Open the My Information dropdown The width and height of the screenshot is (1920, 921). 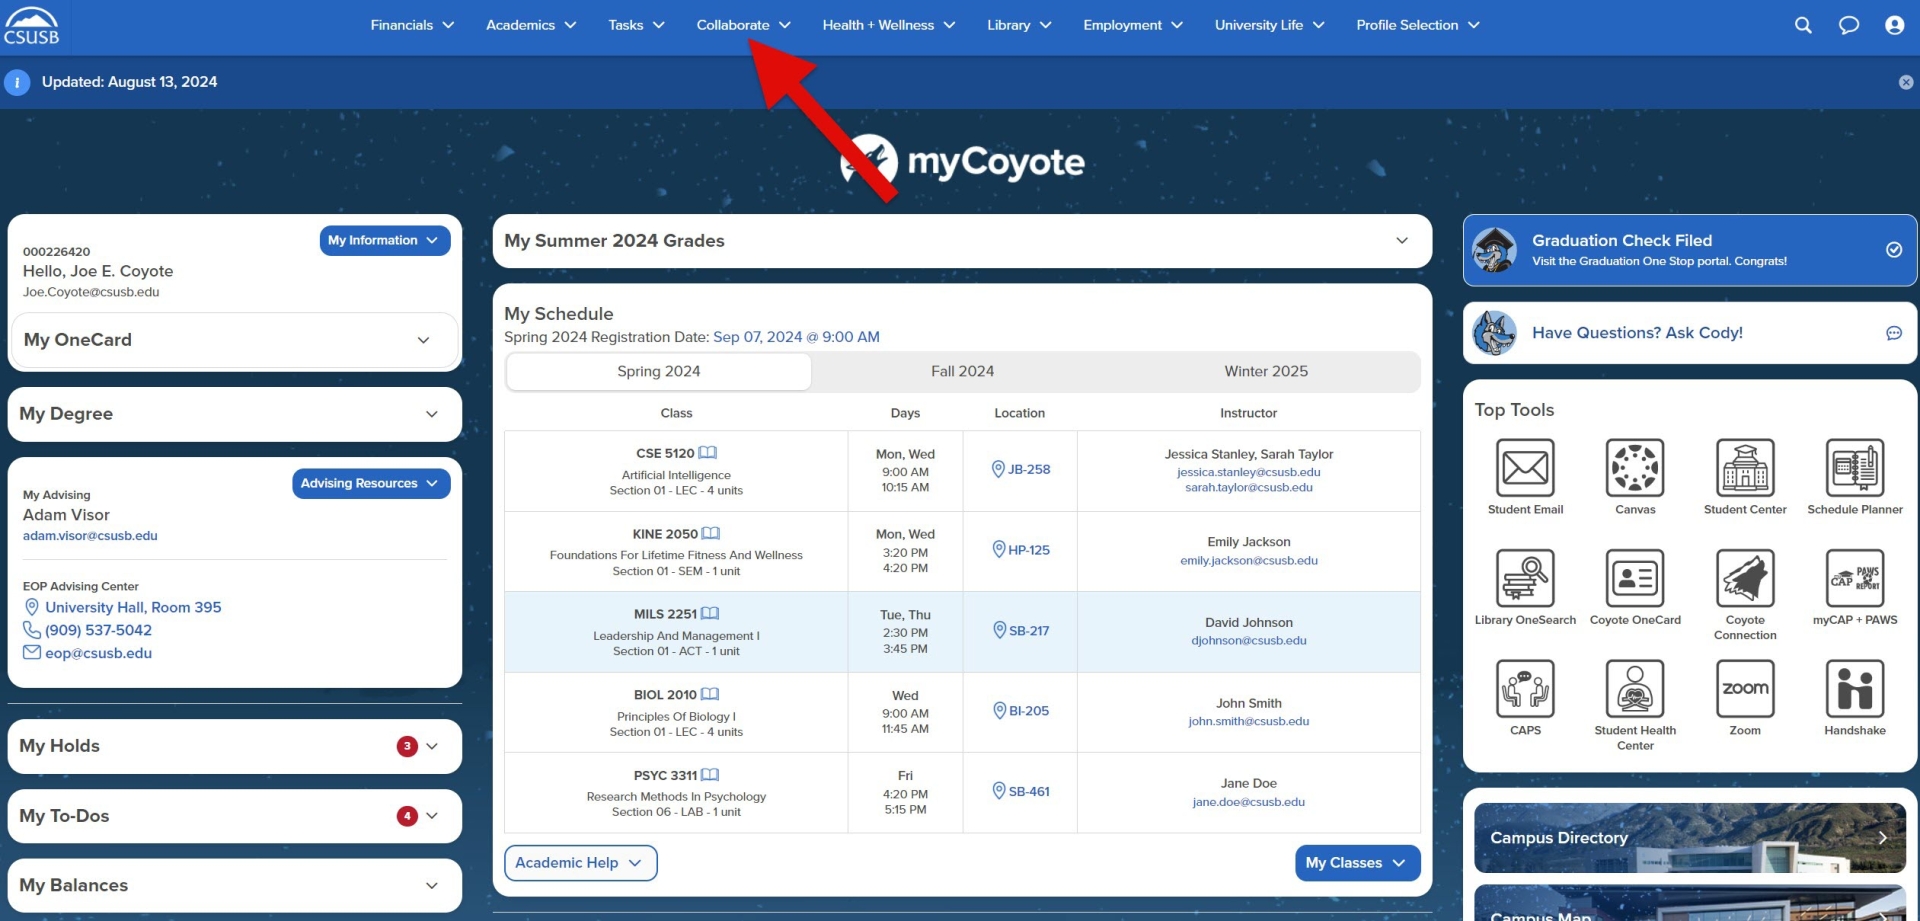385,240
